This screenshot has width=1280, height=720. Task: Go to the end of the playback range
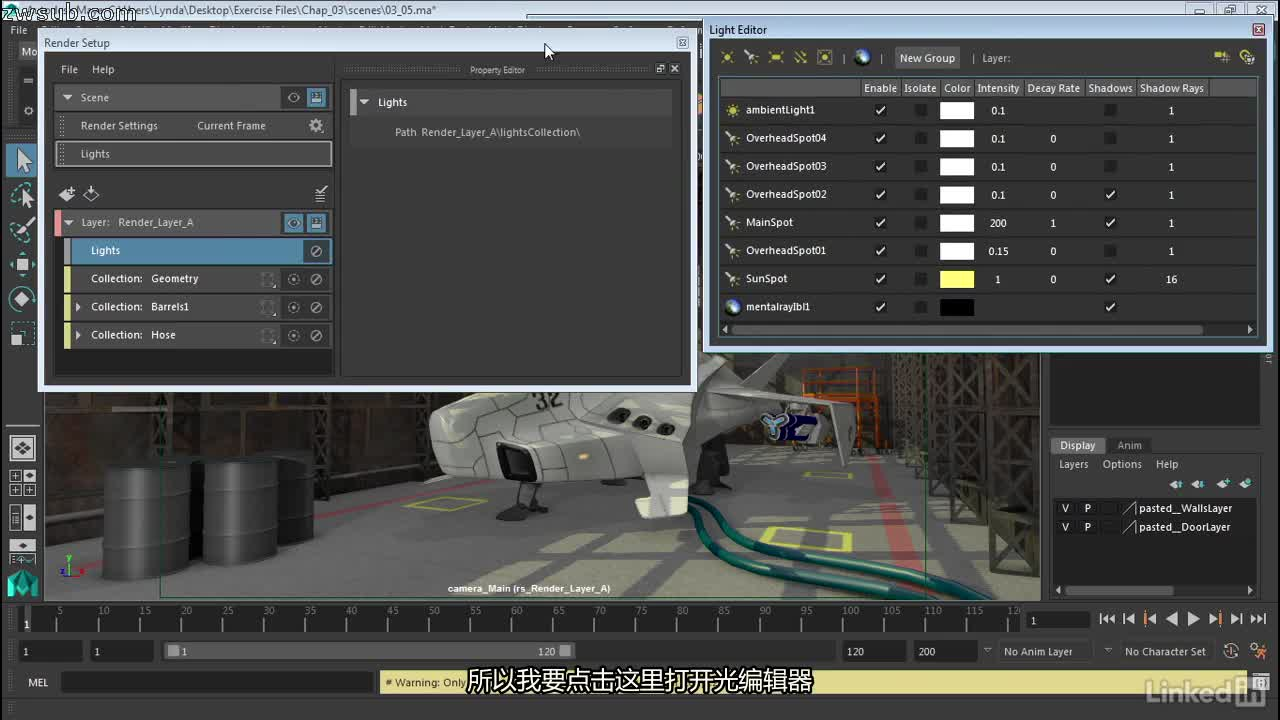[1258, 619]
